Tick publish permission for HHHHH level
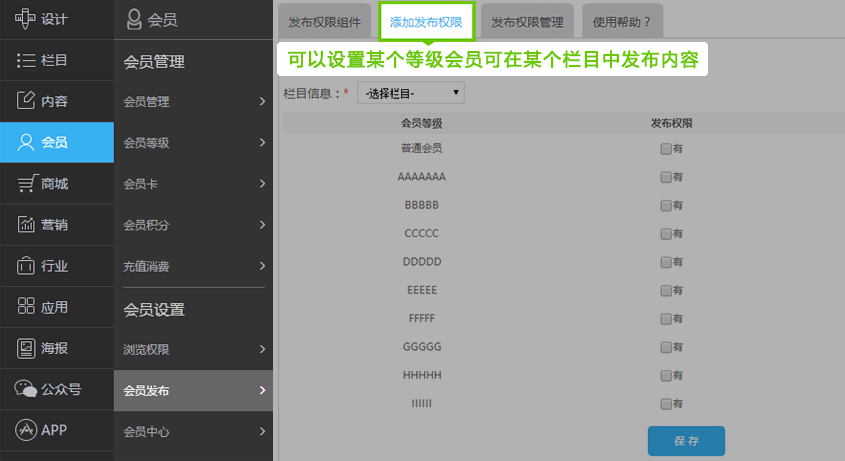Viewport: 845px width, 461px height. click(x=665, y=376)
